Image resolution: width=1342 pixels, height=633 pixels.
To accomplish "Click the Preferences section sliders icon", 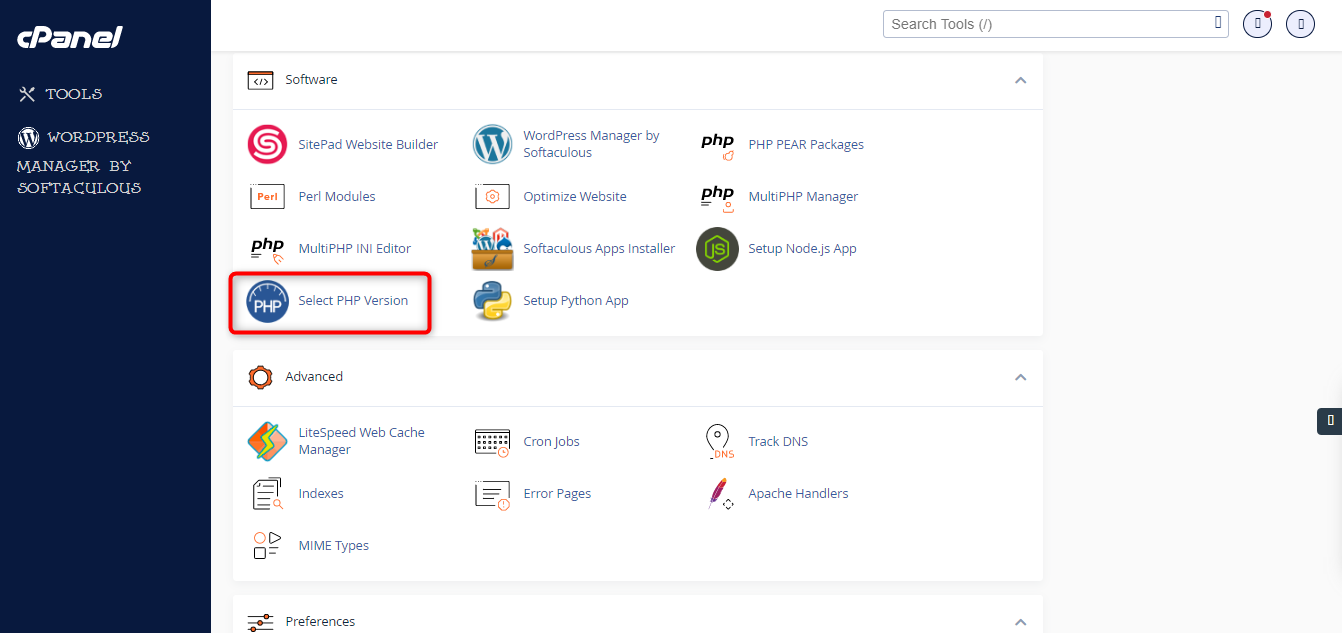I will (x=260, y=622).
